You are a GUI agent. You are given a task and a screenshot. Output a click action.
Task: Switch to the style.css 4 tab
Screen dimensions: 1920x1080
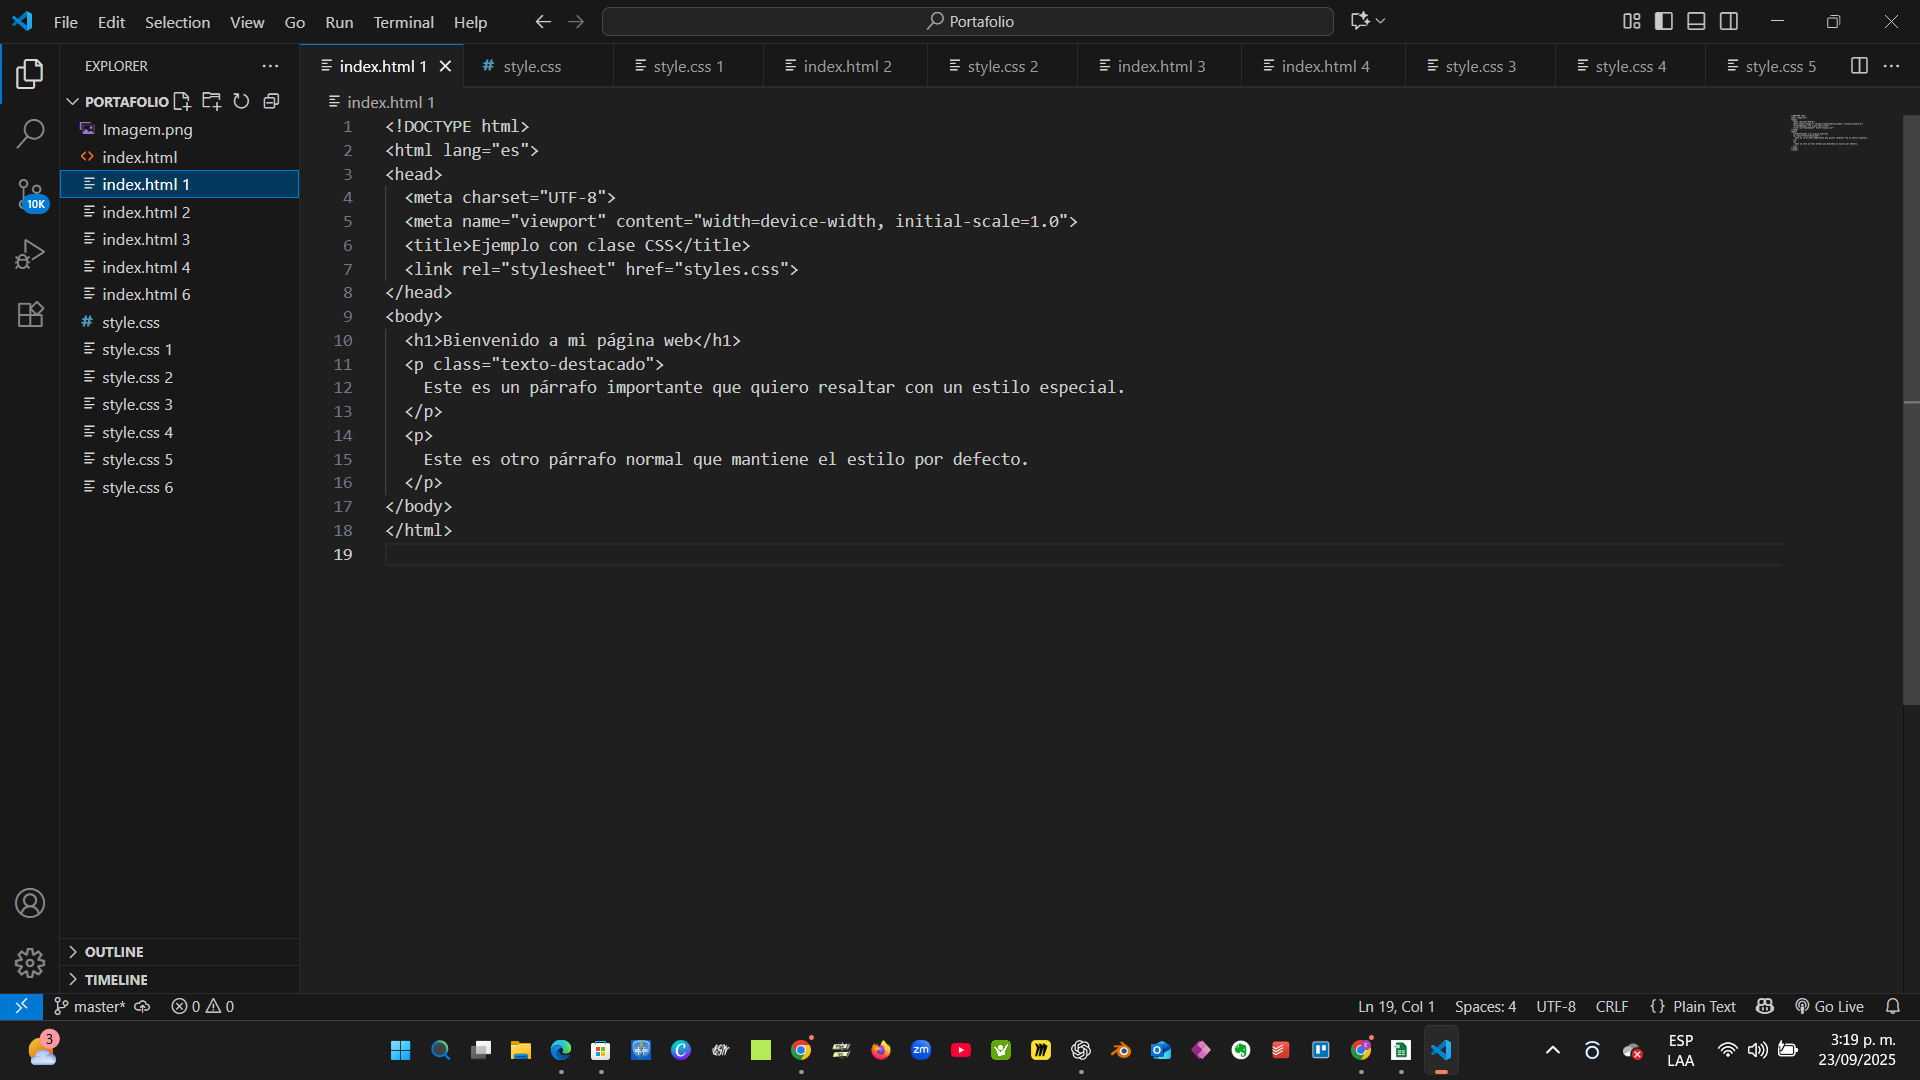[x=1630, y=66]
